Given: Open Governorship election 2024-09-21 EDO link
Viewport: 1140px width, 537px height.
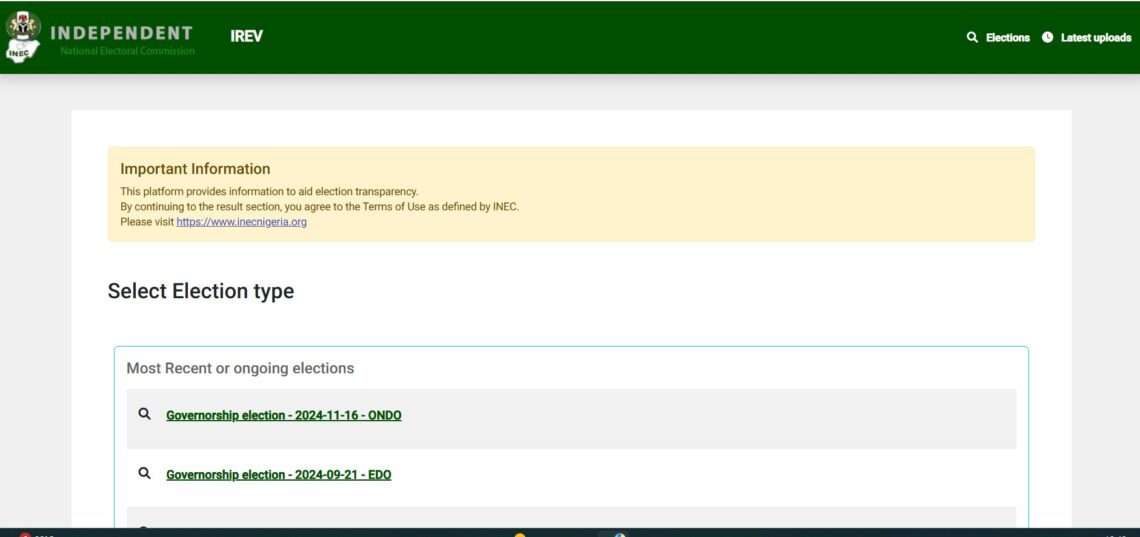Looking at the screenshot, I should click(278, 475).
